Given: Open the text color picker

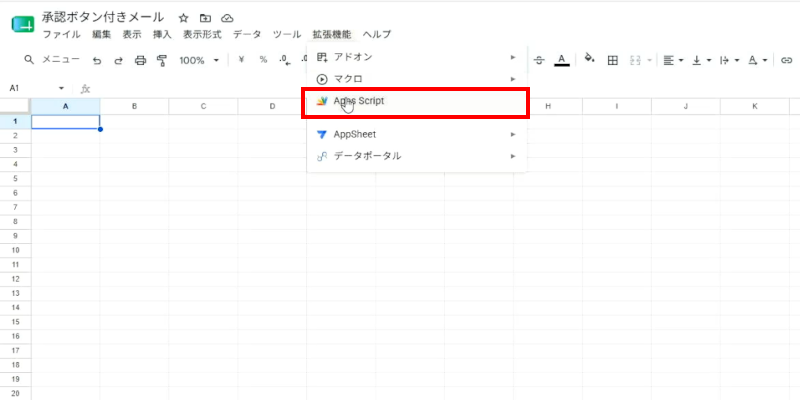Looking at the screenshot, I should [562, 60].
